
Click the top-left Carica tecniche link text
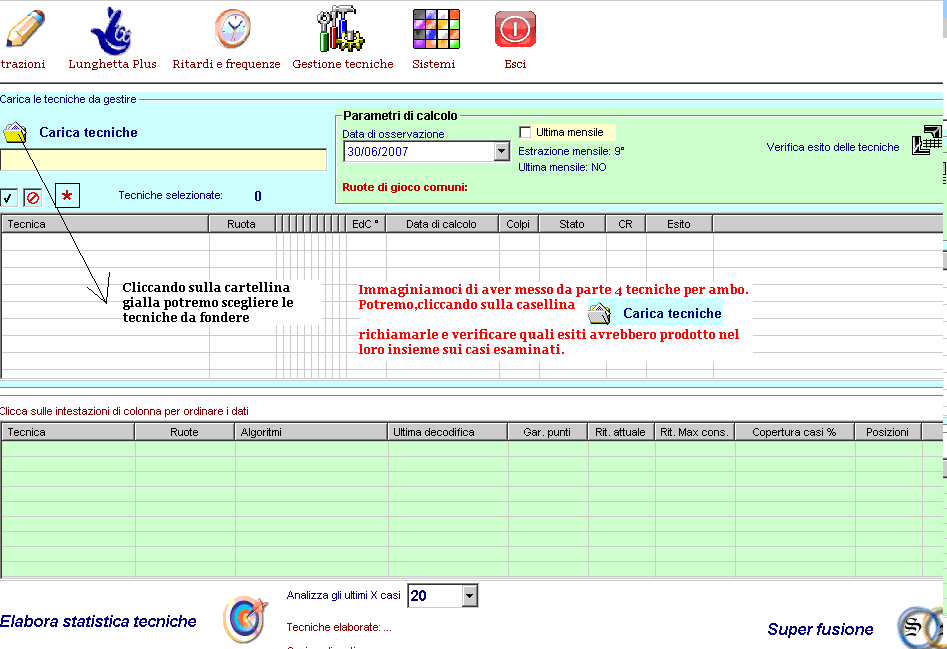pos(88,132)
